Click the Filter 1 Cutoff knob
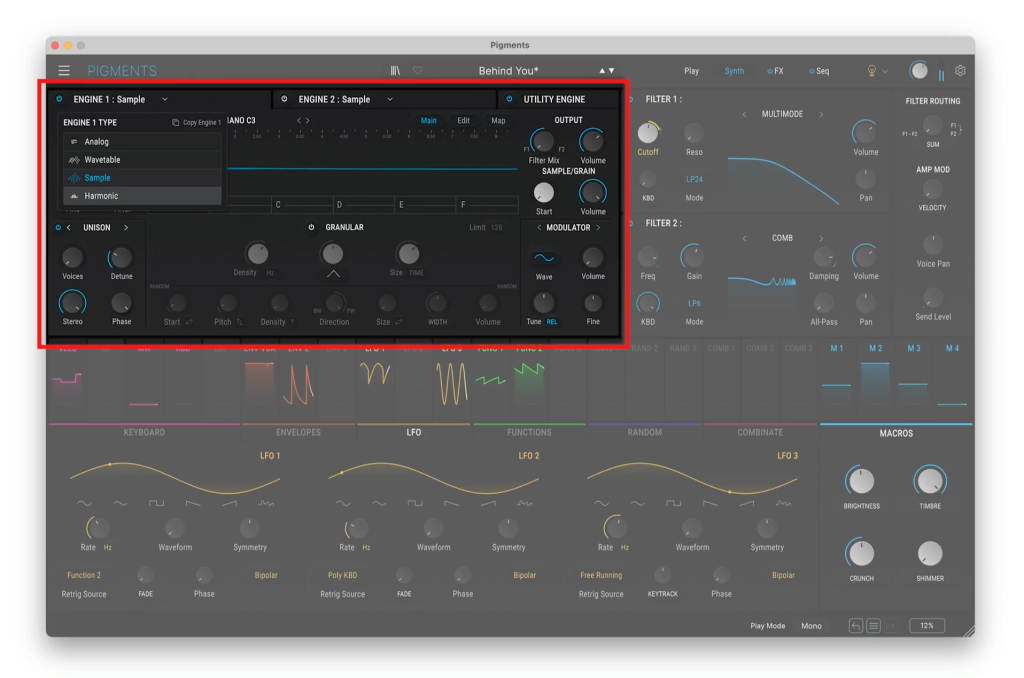 point(648,133)
